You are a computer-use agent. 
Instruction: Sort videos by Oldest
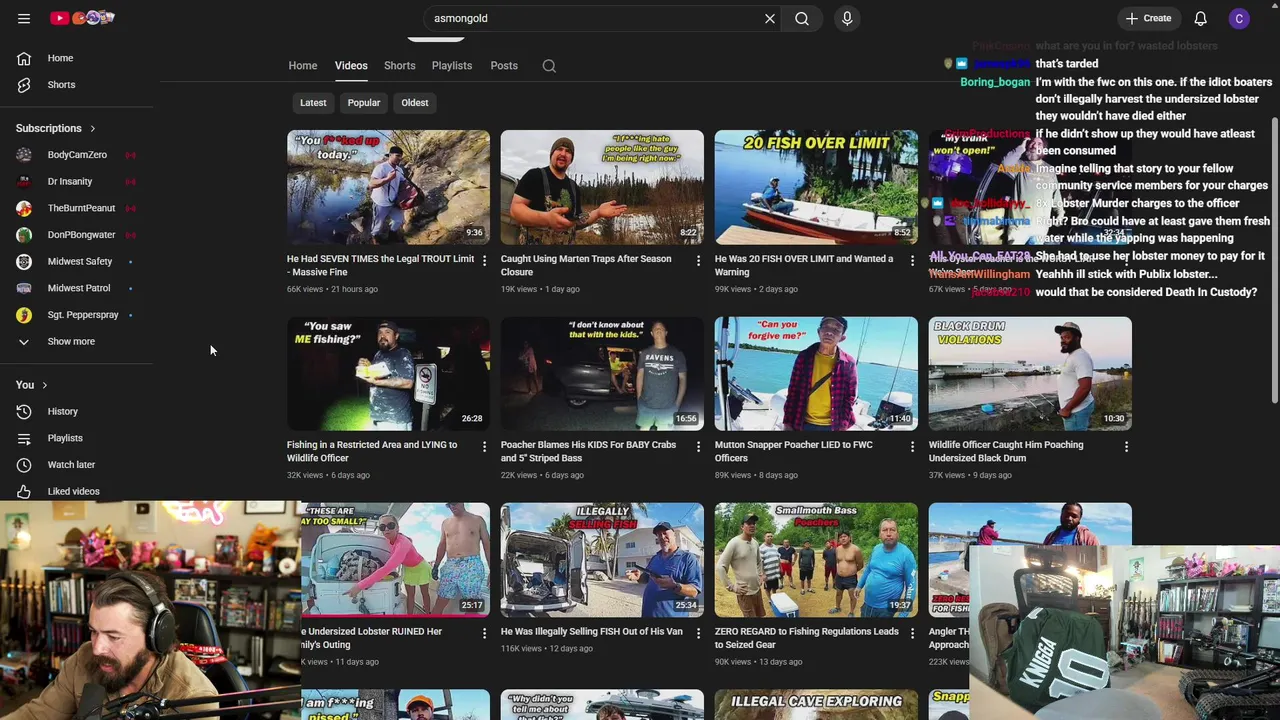(x=415, y=103)
